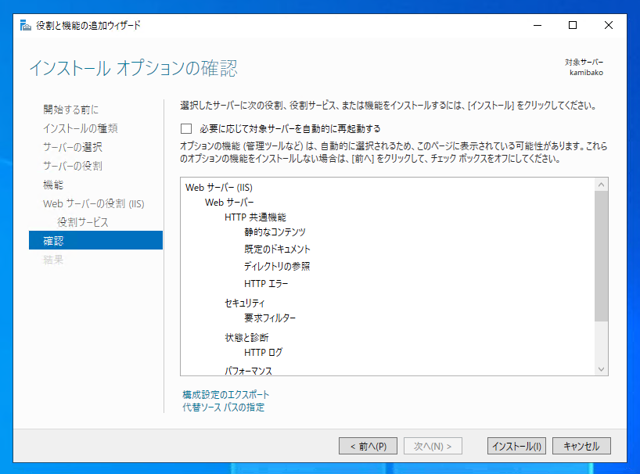
Task: Select ディレクトリの参照 row
Action: point(277,266)
